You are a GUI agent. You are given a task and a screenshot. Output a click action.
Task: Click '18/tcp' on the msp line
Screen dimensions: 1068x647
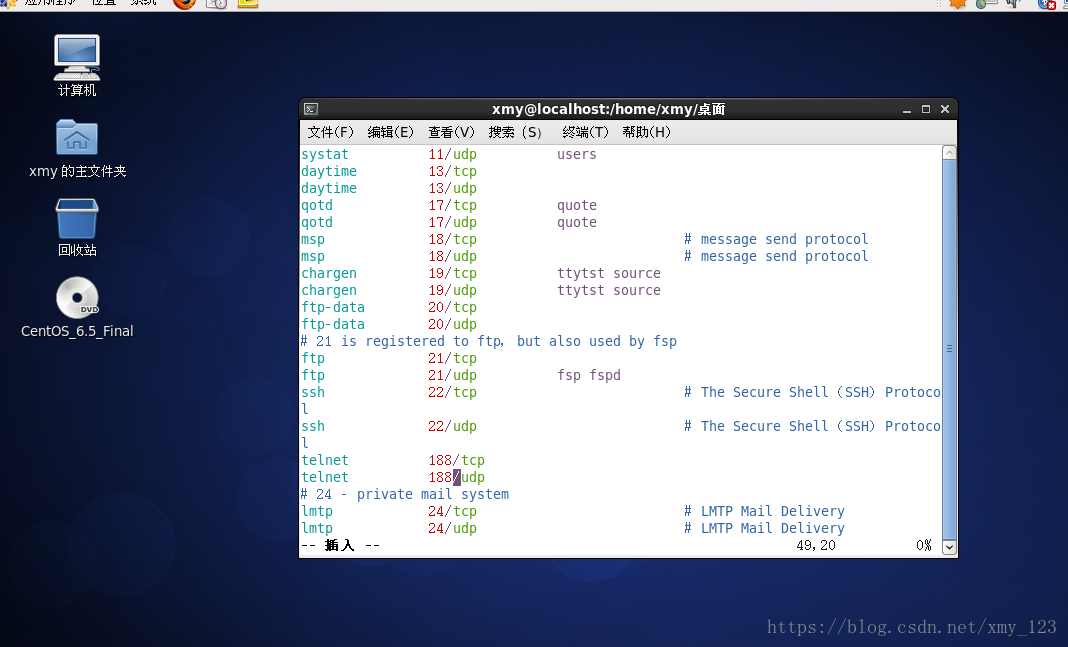pos(452,240)
